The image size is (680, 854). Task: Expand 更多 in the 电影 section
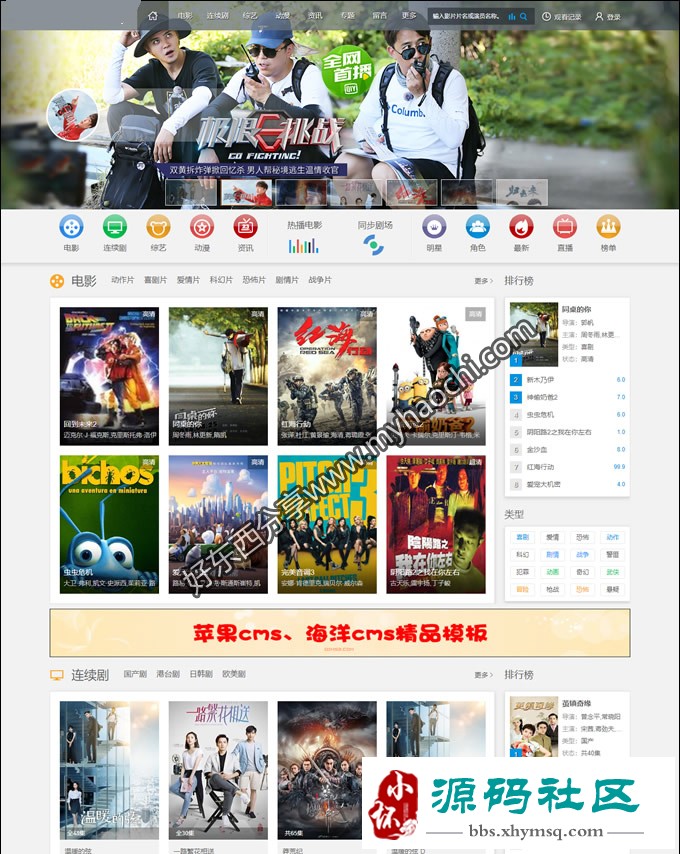(483, 281)
